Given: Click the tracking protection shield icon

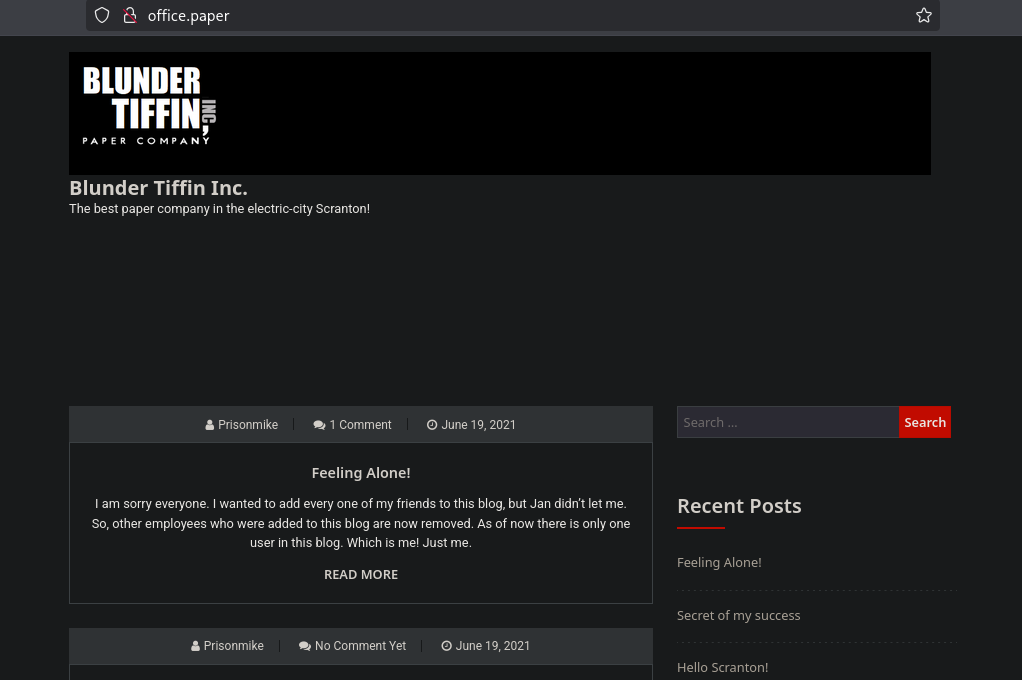Looking at the screenshot, I should click(102, 15).
